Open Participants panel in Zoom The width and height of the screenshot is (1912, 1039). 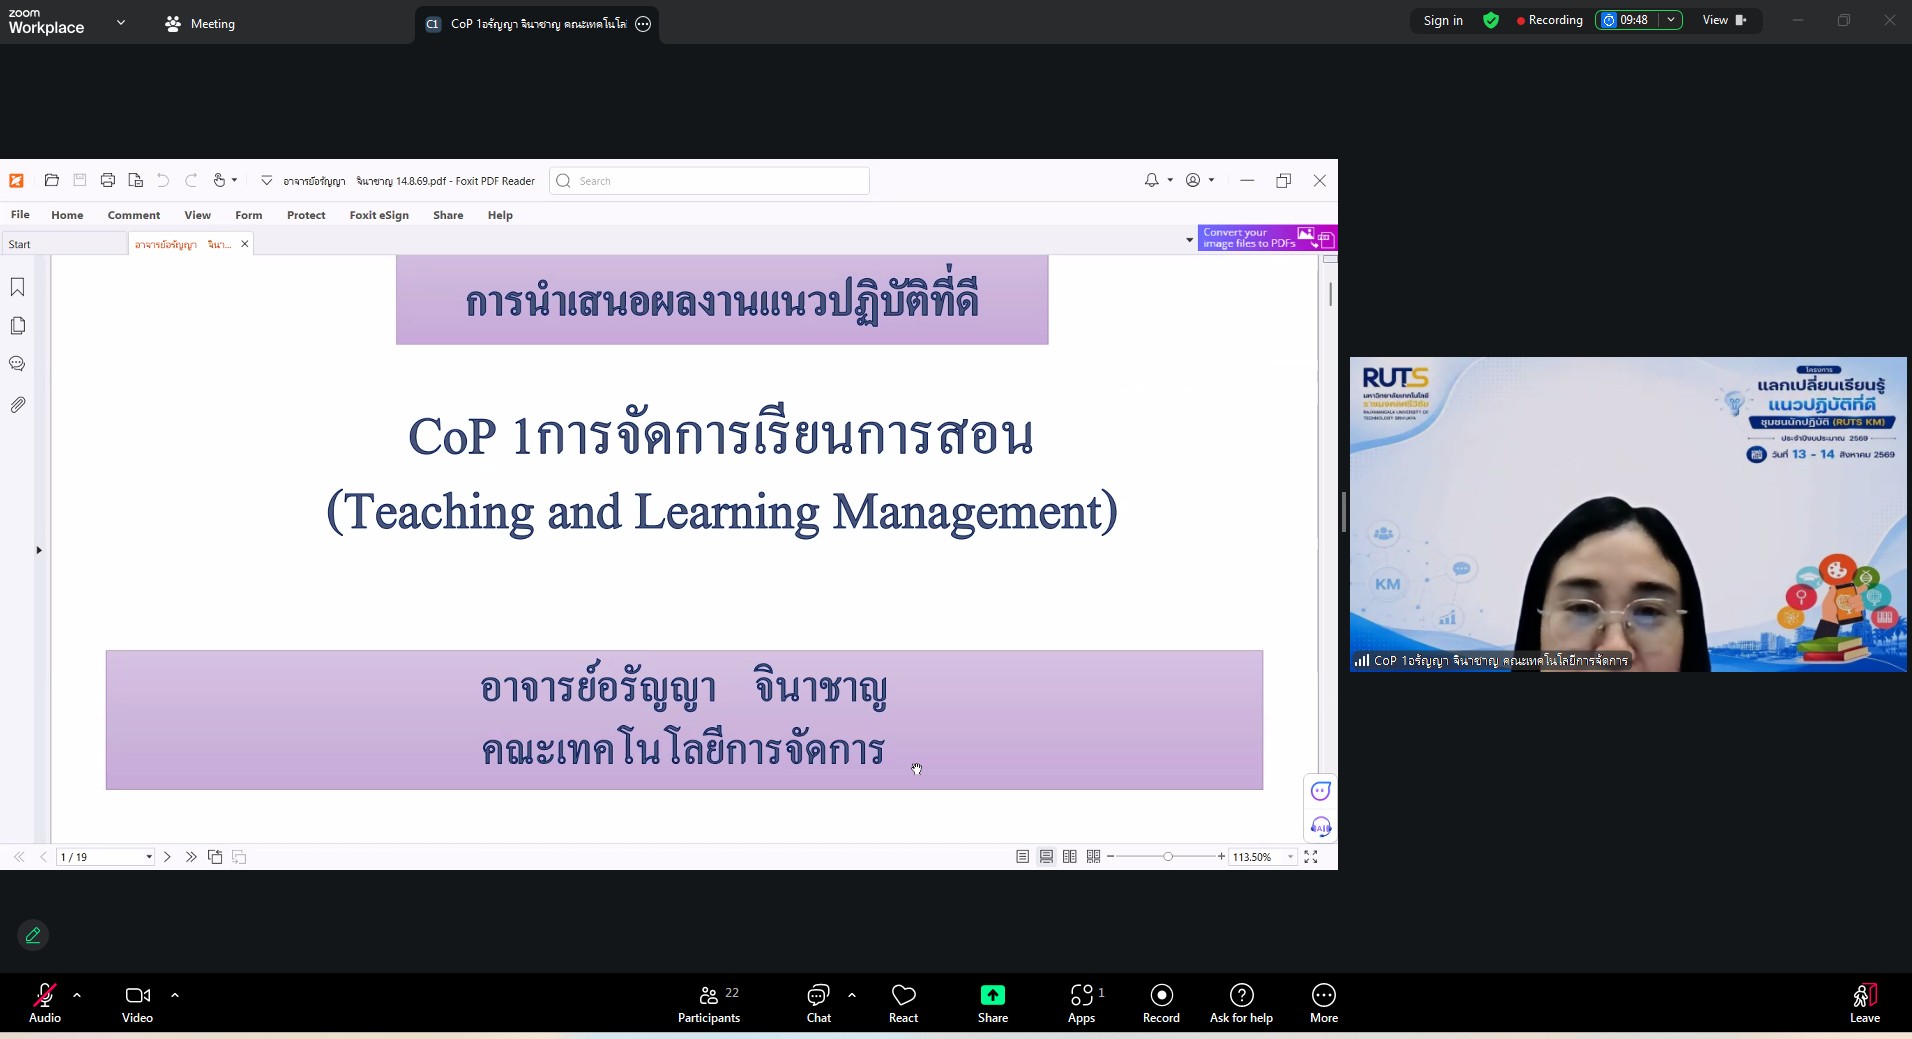[x=709, y=1003]
